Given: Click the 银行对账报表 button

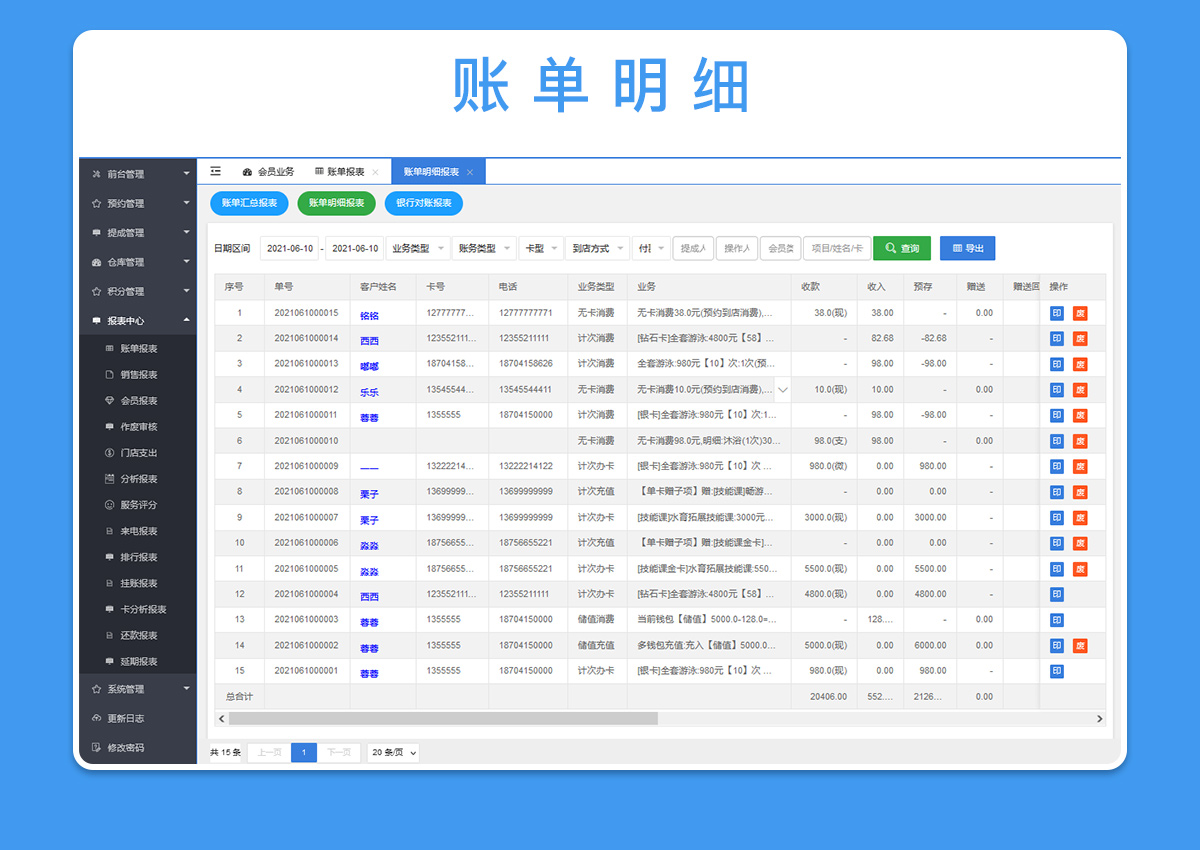Looking at the screenshot, I should 424,203.
